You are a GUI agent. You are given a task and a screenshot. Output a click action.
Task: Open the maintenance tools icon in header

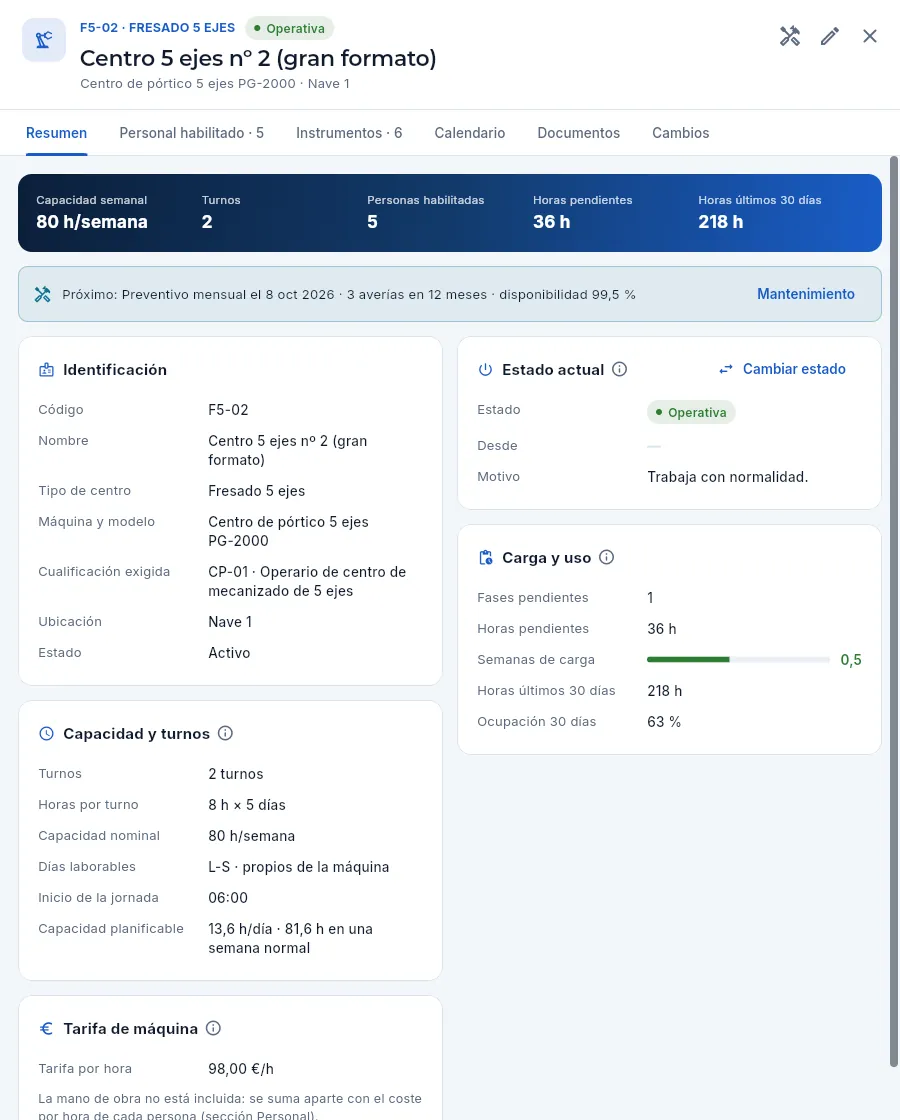pos(789,36)
